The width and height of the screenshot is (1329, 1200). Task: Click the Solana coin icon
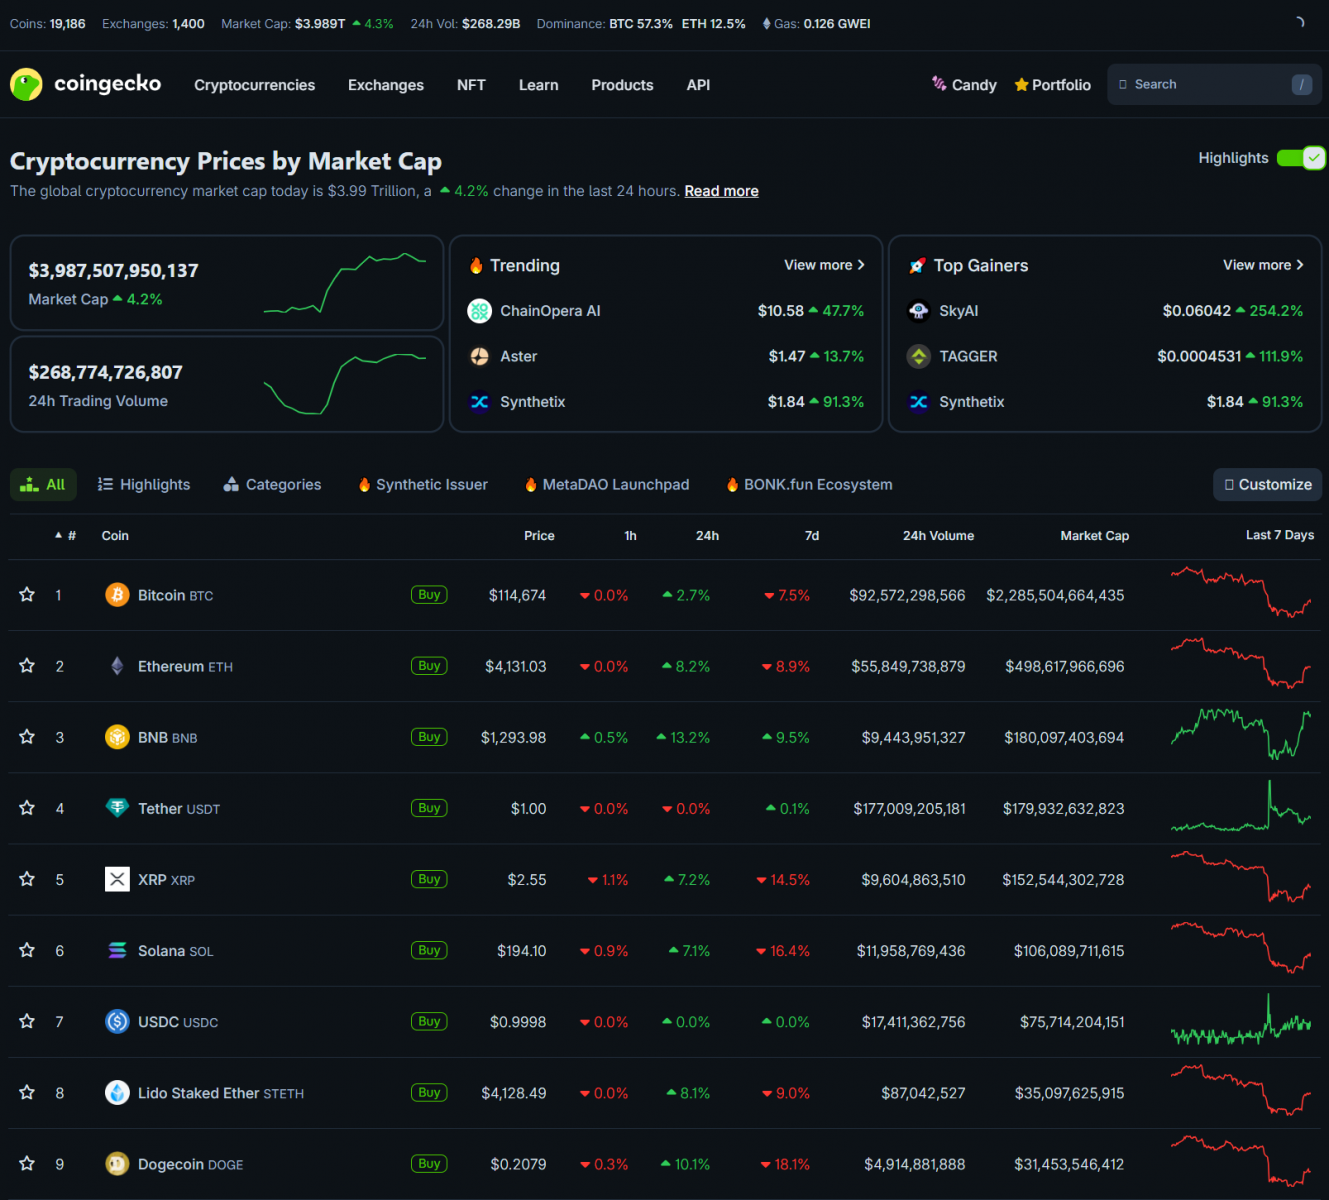117,951
